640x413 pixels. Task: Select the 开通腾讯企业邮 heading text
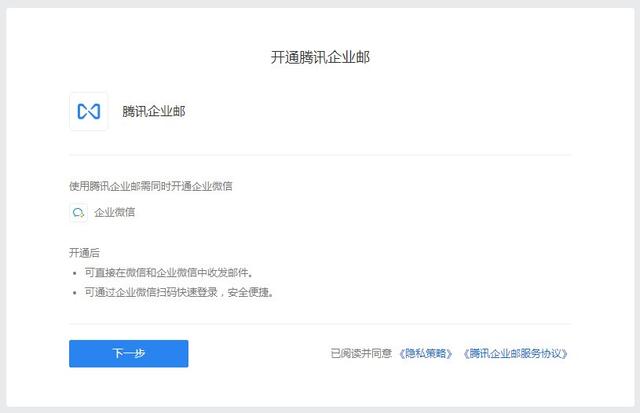320,57
